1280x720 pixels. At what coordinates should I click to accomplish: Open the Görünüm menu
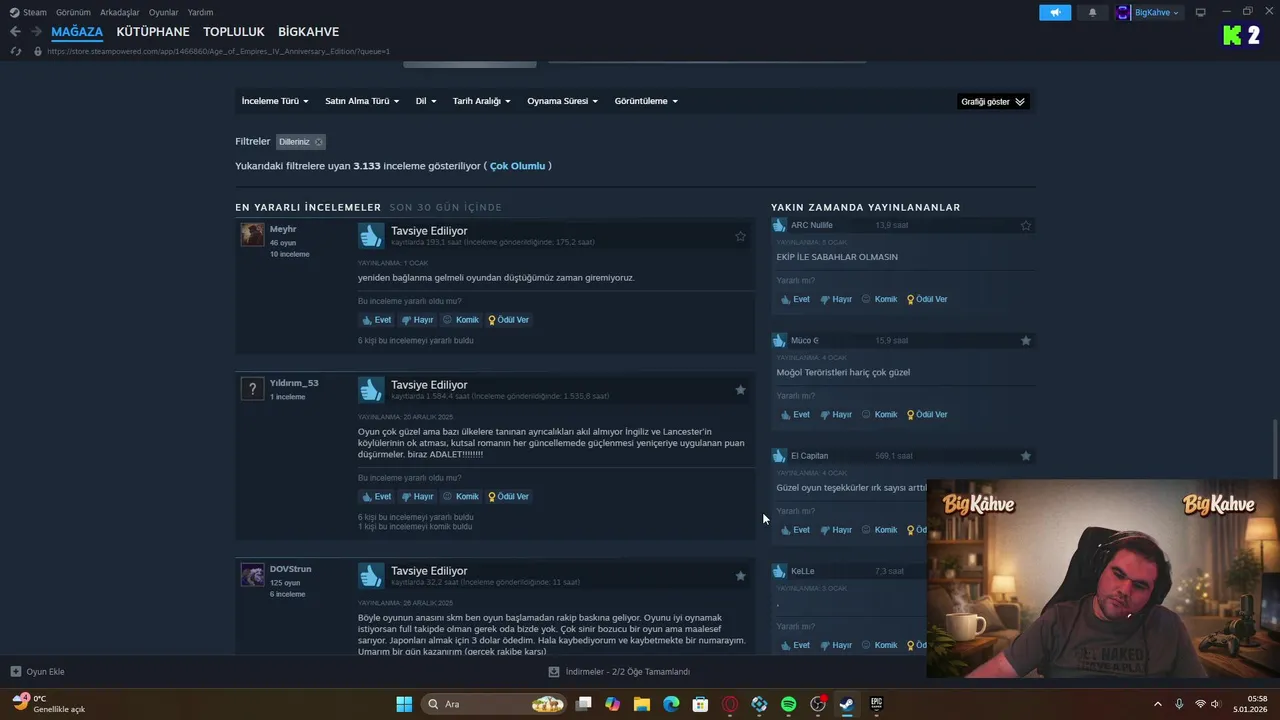pos(73,13)
